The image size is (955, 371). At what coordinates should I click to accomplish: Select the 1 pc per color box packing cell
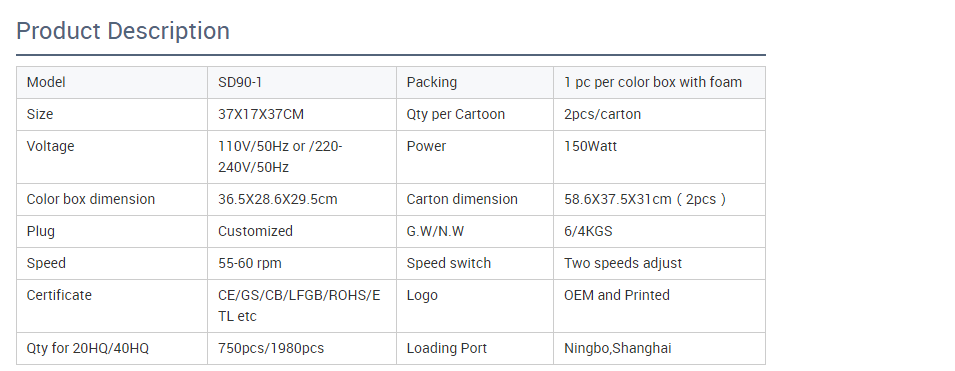click(x=659, y=82)
